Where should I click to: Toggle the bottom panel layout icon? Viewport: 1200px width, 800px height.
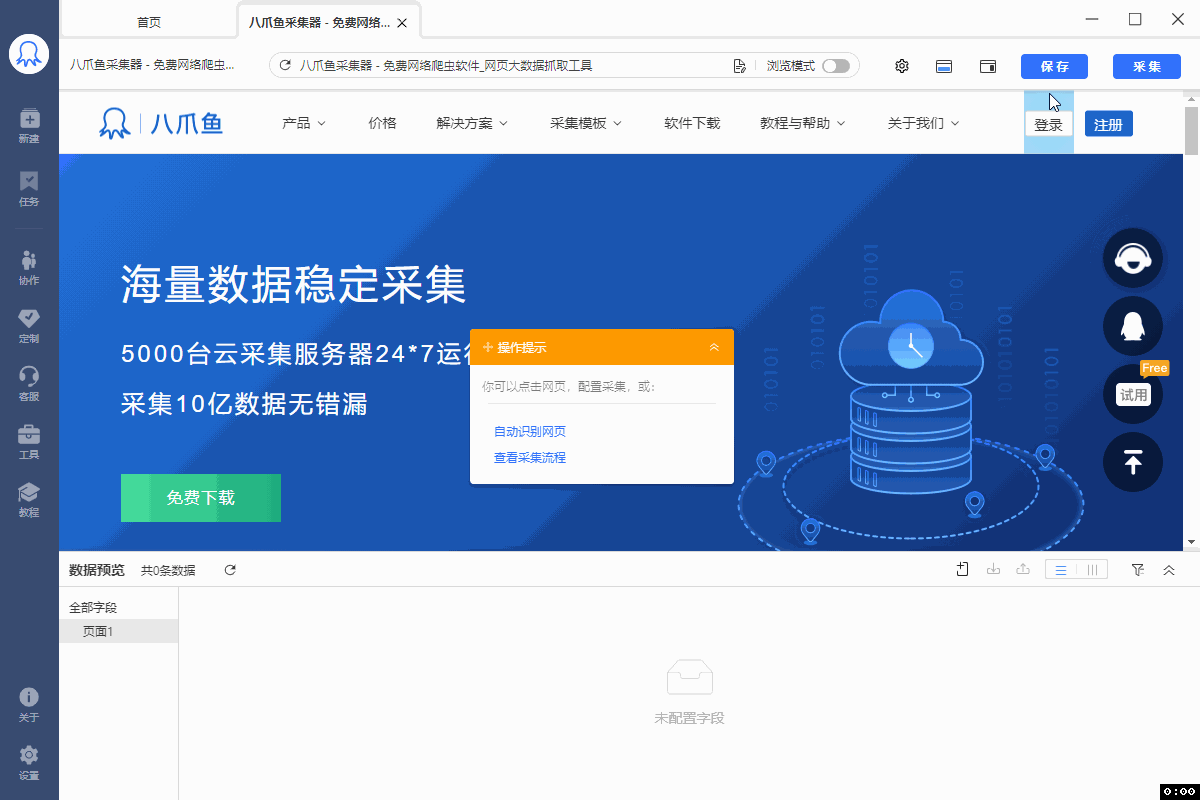[x=944, y=66]
